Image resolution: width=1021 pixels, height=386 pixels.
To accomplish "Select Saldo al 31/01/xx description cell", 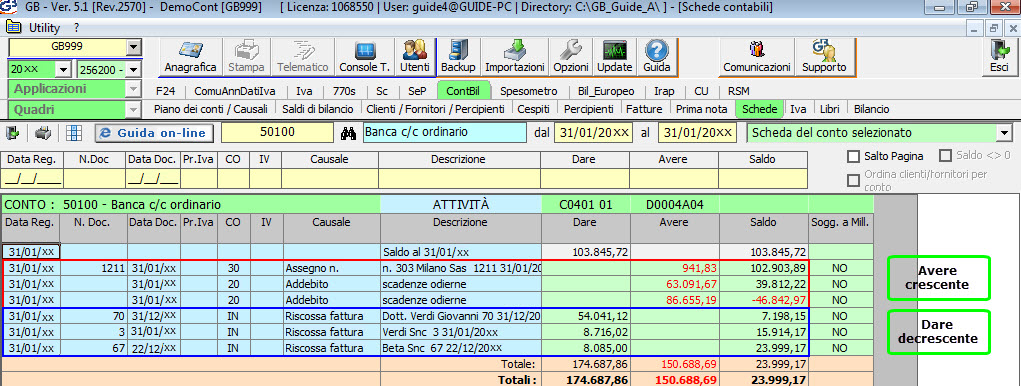I will (461, 251).
